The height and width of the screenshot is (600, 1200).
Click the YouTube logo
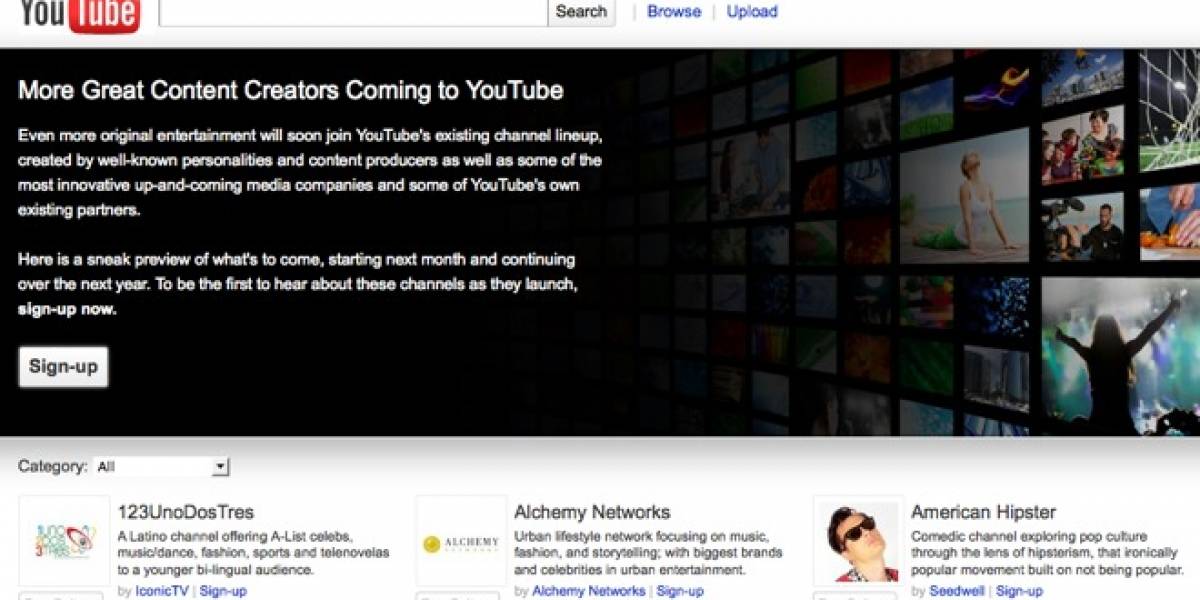click(x=79, y=14)
